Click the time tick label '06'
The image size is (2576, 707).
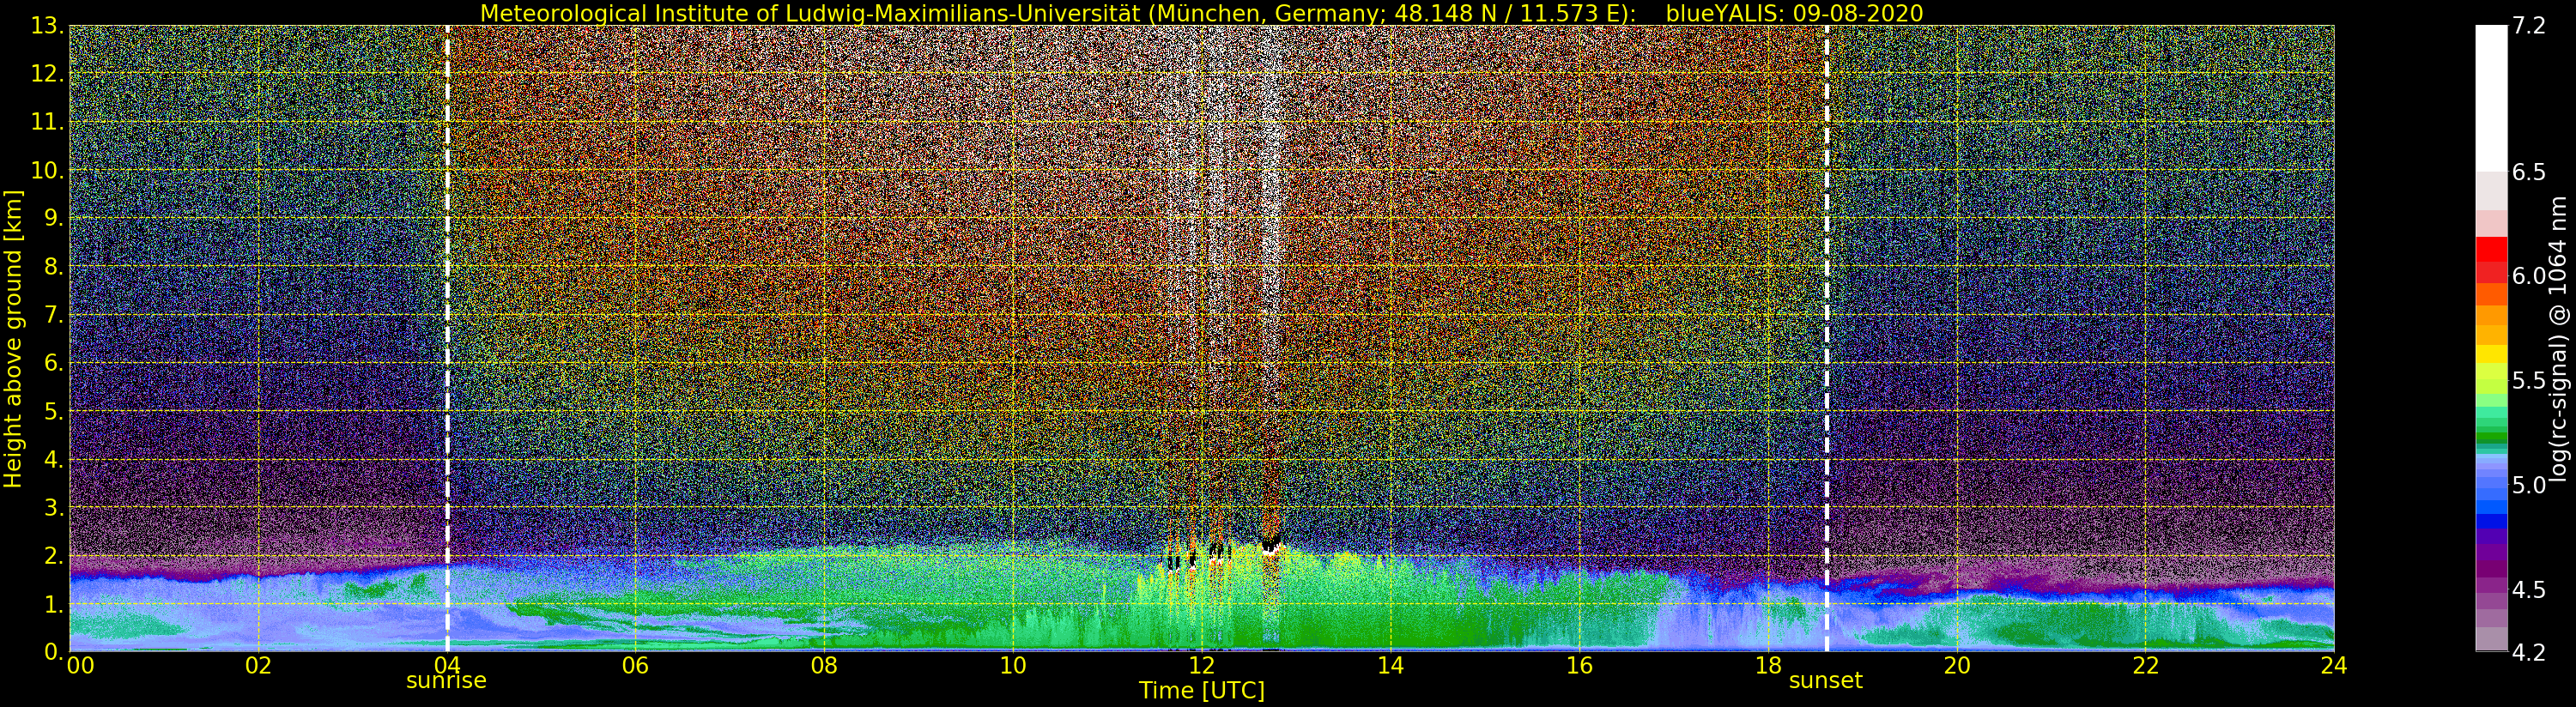click(x=635, y=665)
